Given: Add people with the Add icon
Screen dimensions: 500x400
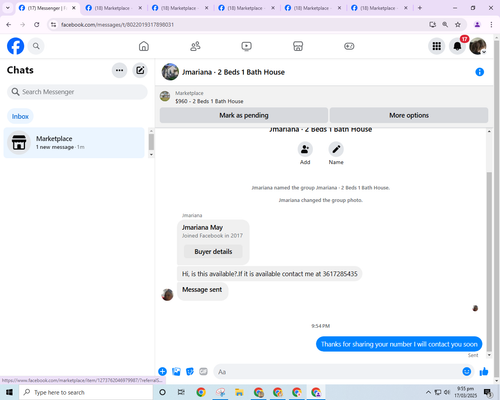Looking at the screenshot, I should pyautogui.click(x=305, y=149).
